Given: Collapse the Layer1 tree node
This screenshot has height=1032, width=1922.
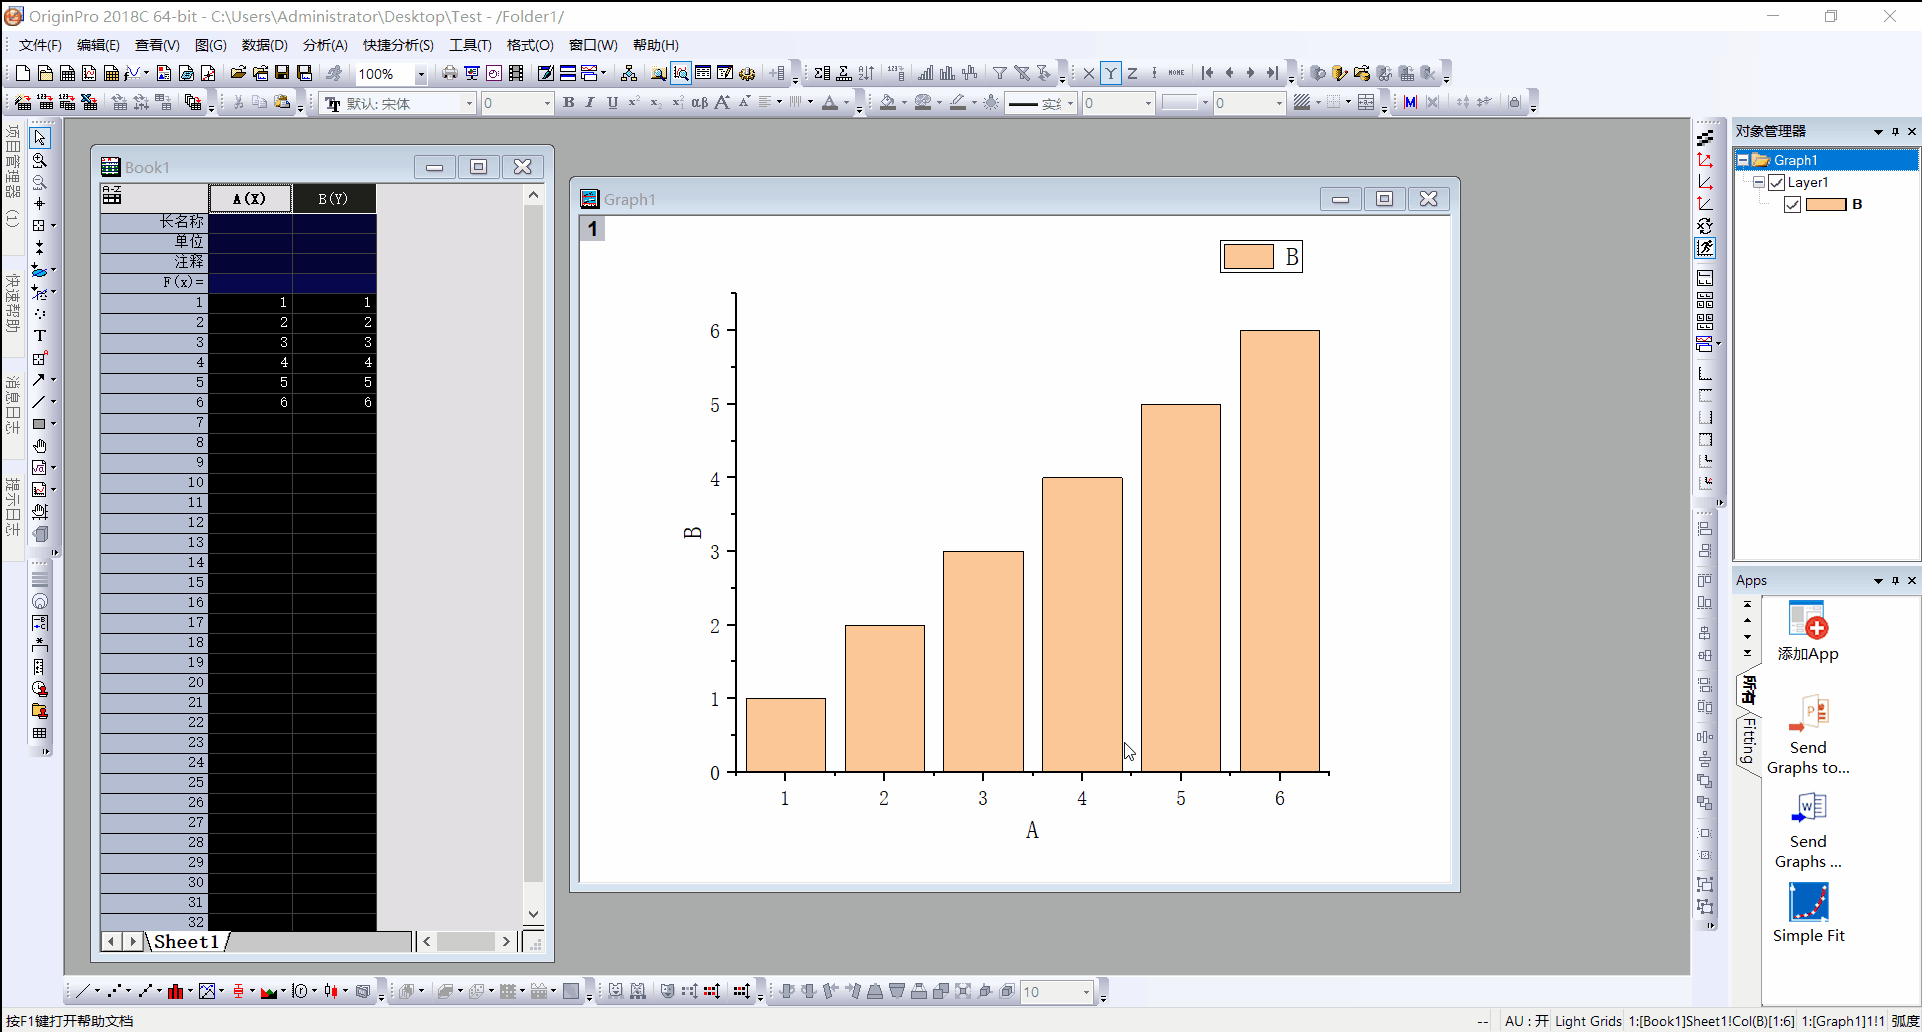Looking at the screenshot, I should coord(1759,182).
